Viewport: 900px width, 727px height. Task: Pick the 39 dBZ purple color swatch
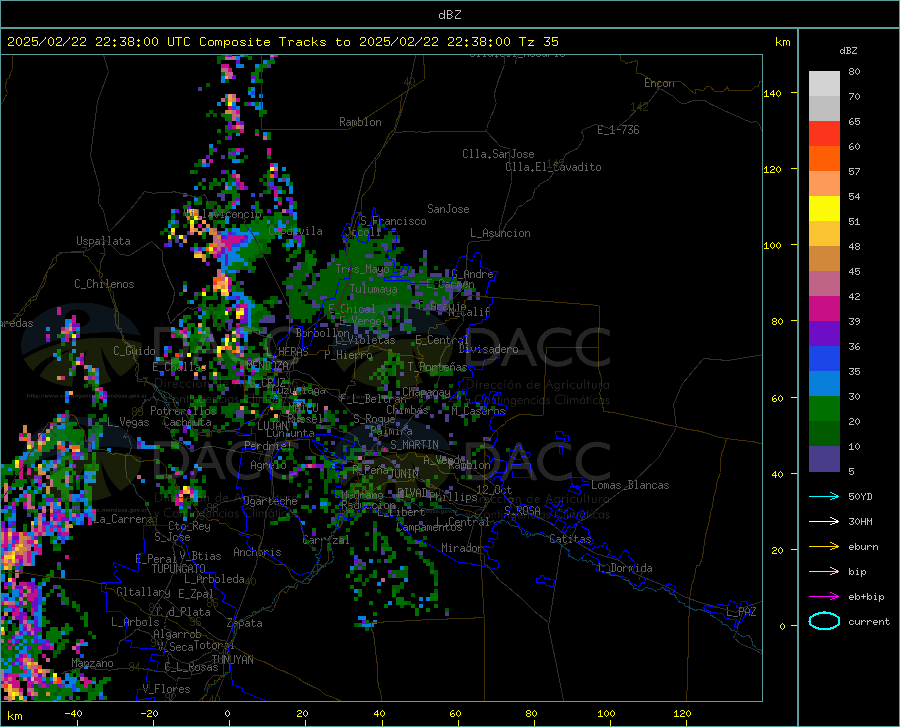pos(824,334)
